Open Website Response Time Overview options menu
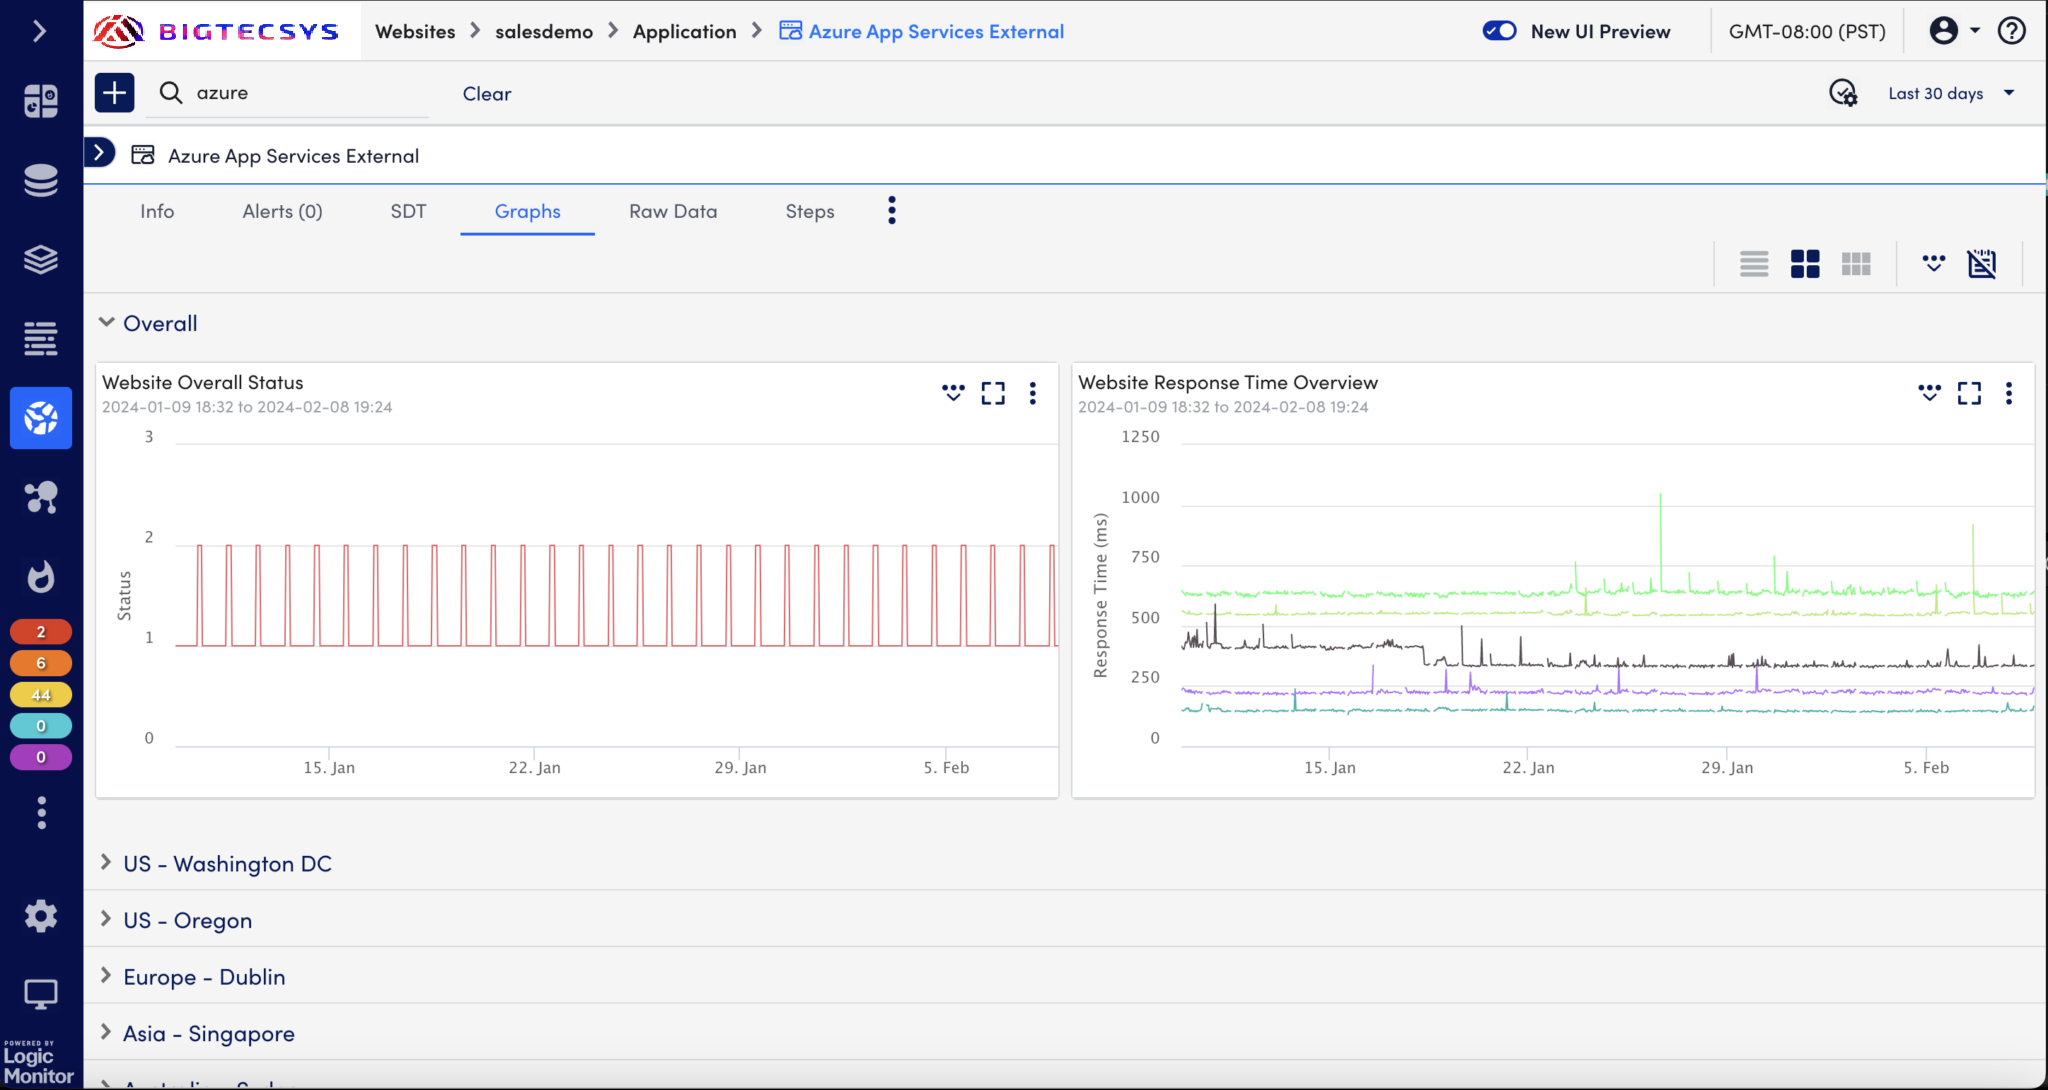Image resolution: width=2048 pixels, height=1090 pixels. click(x=2008, y=393)
